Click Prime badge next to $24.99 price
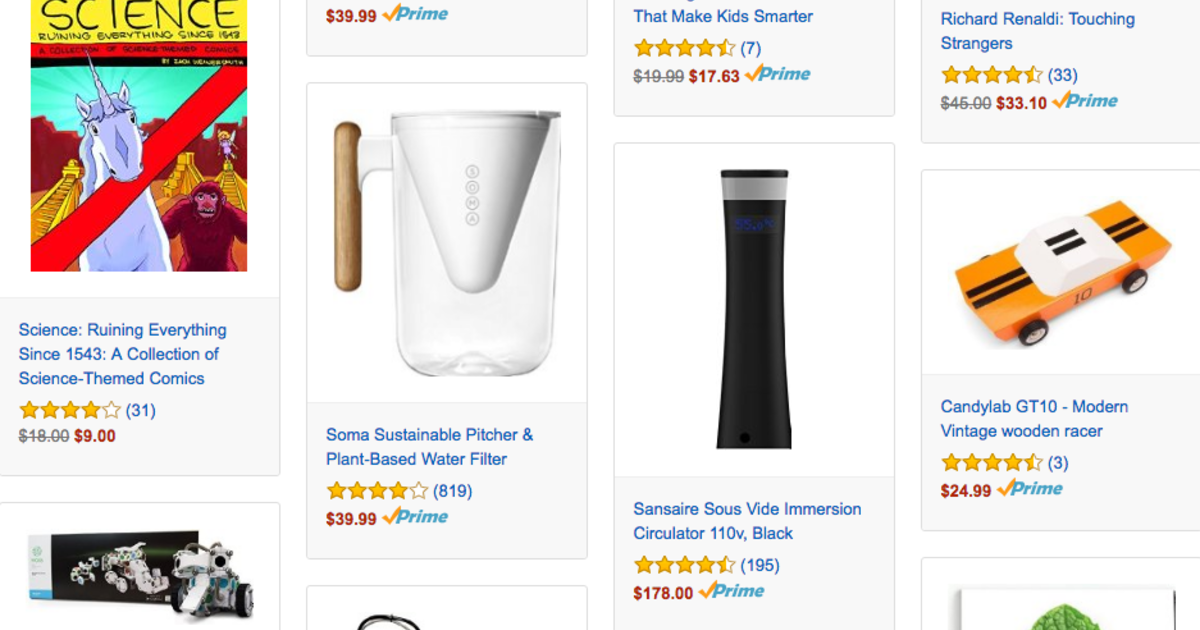1200x630 pixels. click(1030, 489)
